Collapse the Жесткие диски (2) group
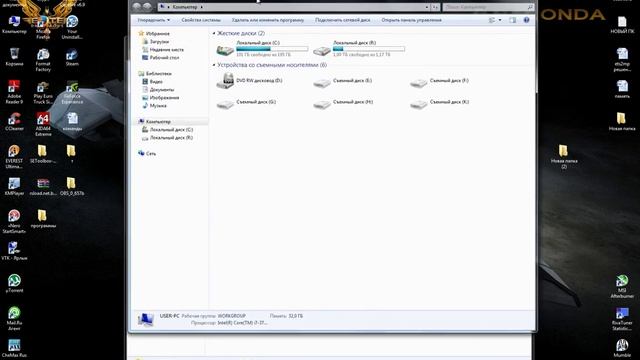The height and width of the screenshot is (360, 640). point(214,33)
